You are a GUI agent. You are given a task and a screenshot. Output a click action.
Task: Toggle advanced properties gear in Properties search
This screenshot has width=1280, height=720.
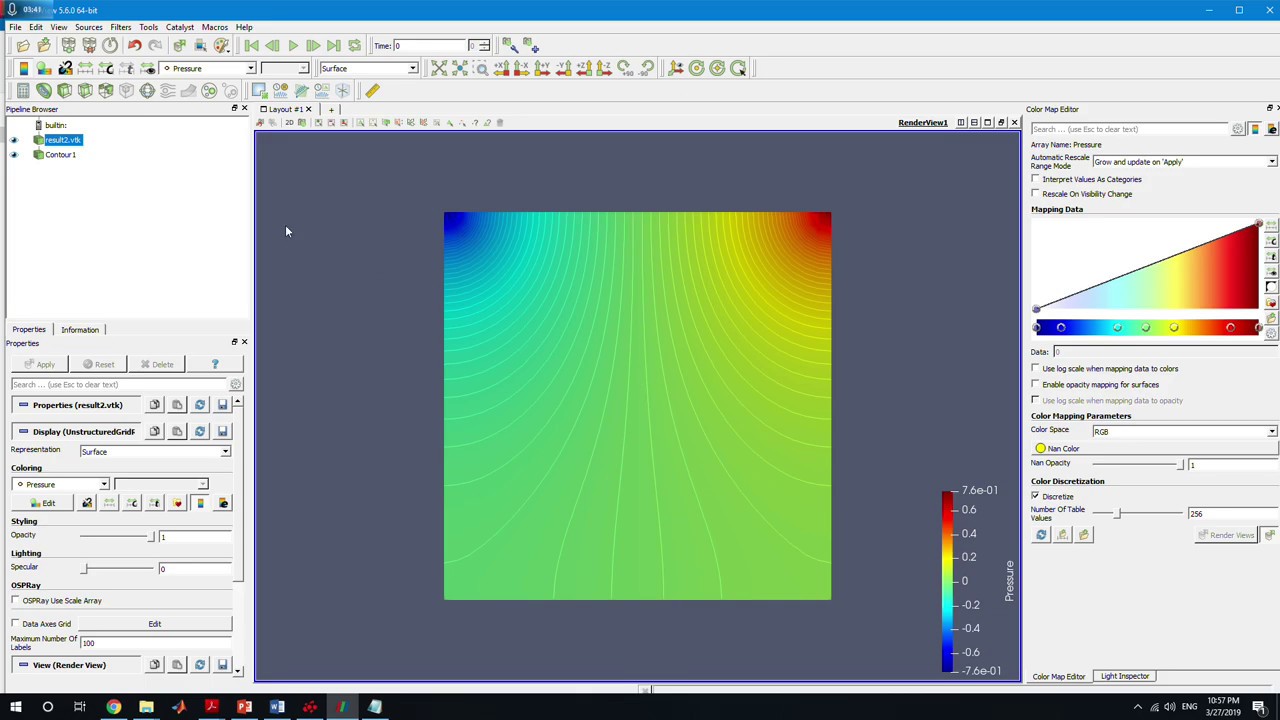(x=235, y=384)
